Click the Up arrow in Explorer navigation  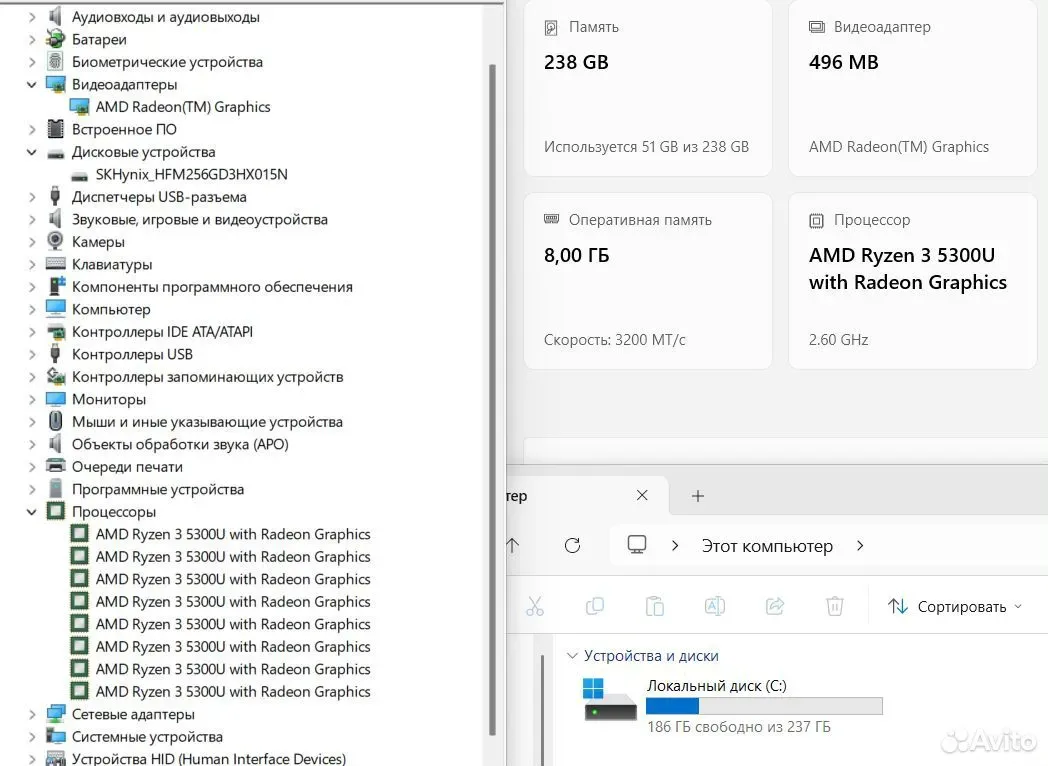pos(513,545)
